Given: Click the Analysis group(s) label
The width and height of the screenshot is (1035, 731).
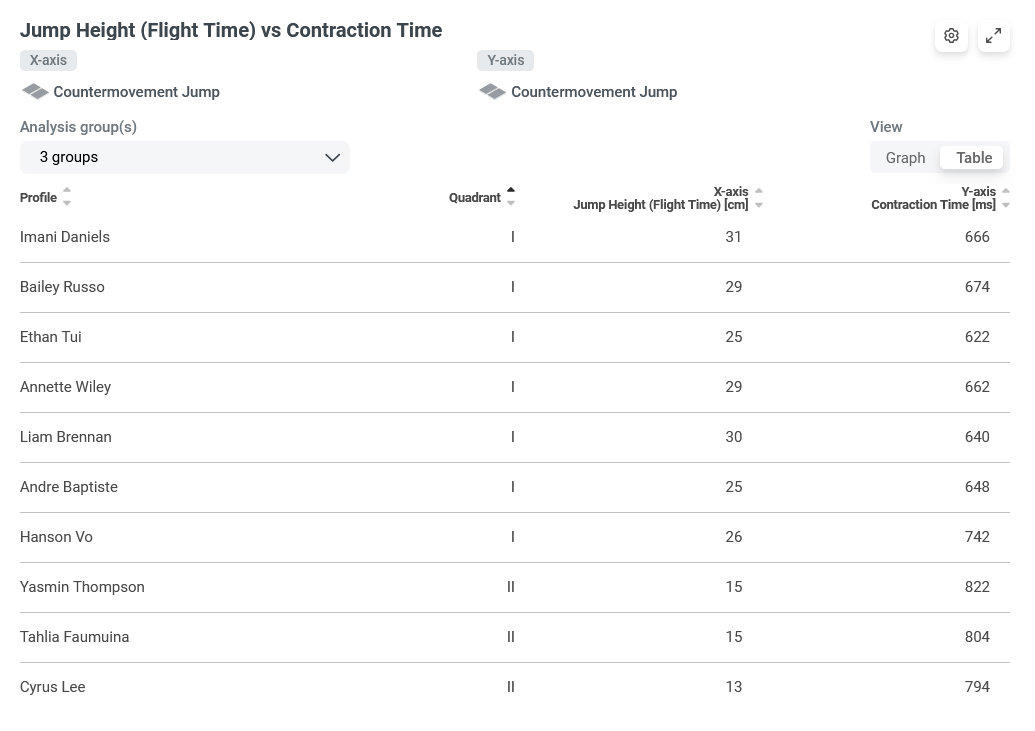Looking at the screenshot, I should click(x=78, y=127).
